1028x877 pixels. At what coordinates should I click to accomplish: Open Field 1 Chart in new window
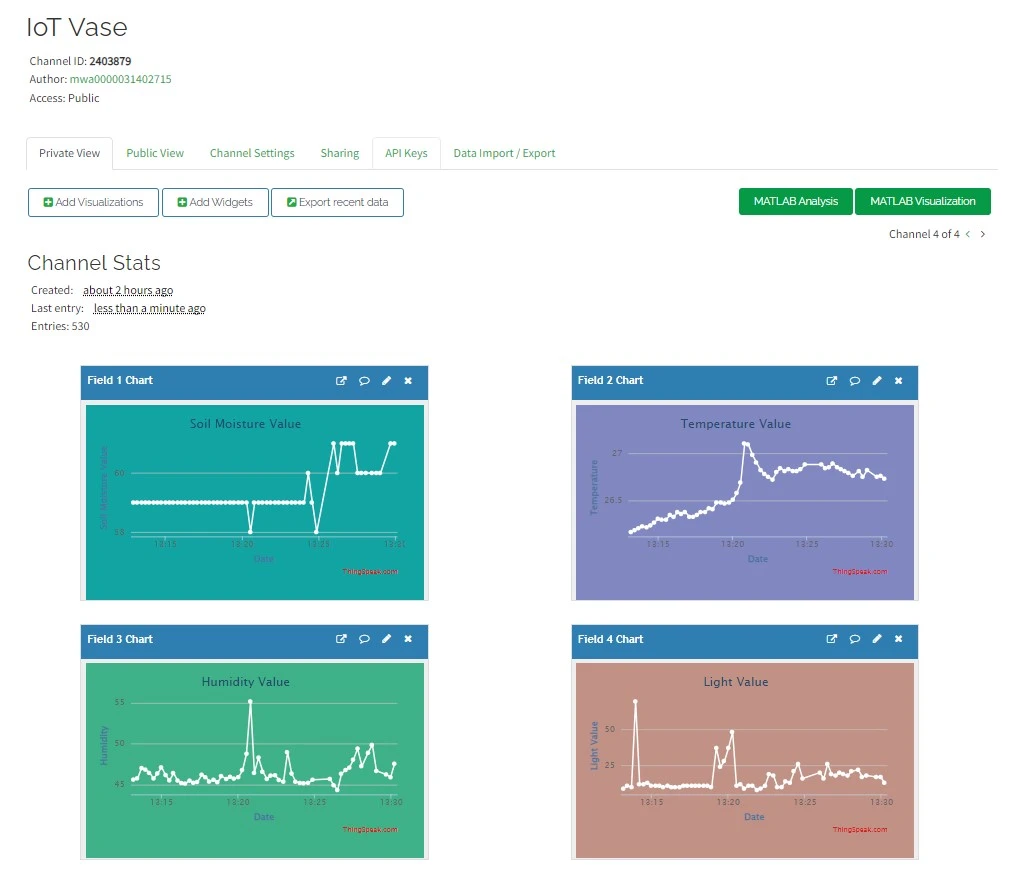click(341, 381)
